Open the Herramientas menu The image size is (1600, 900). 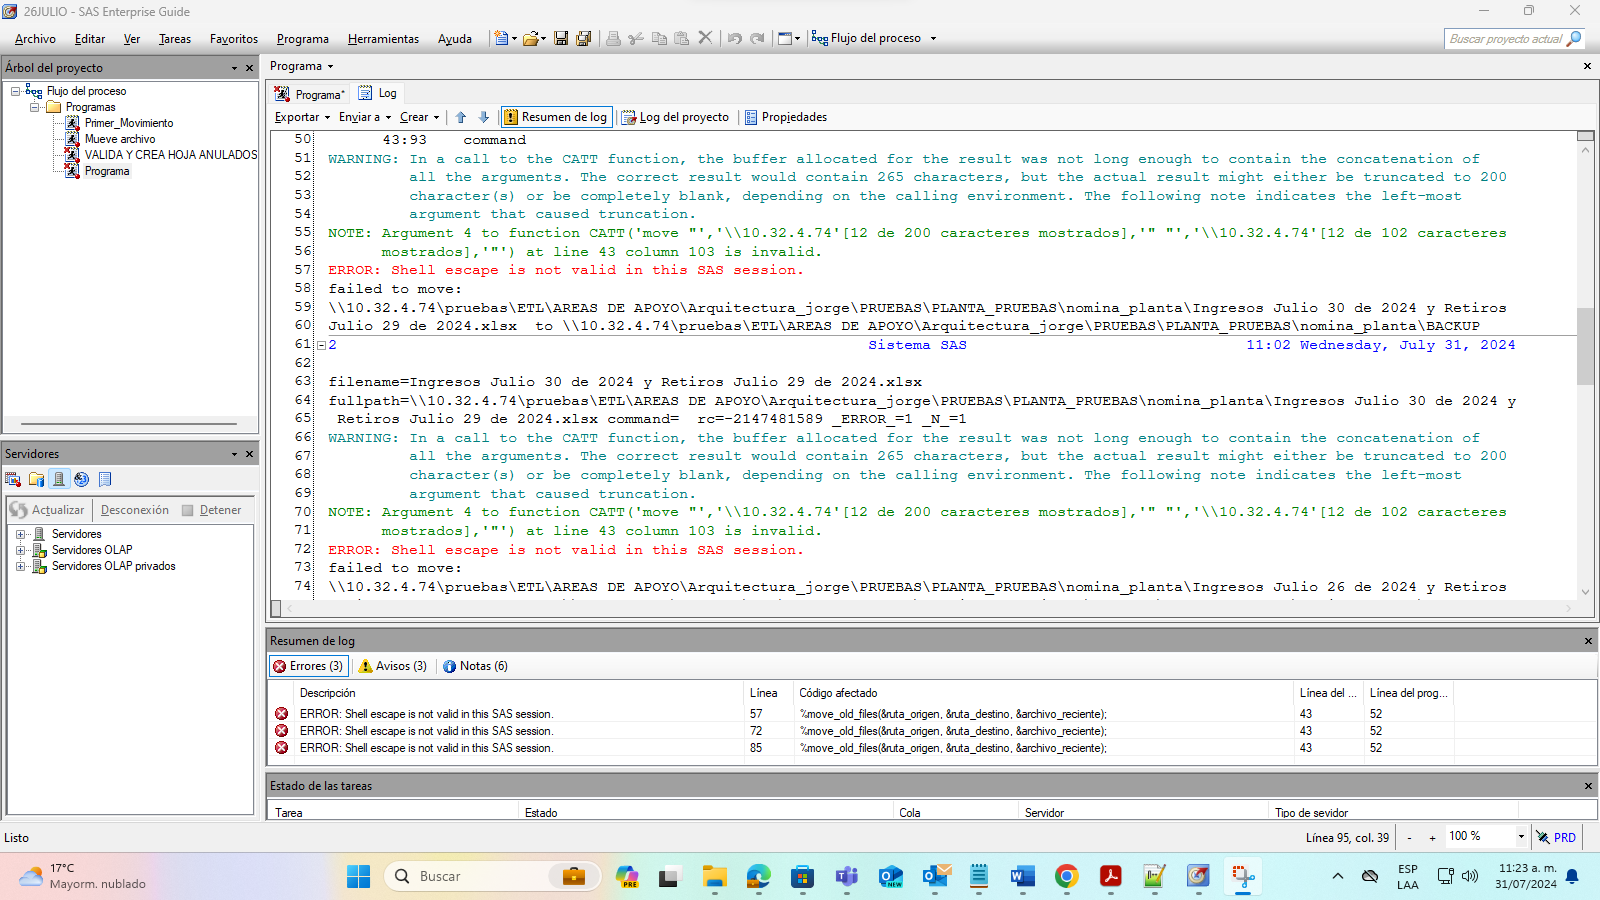(x=383, y=38)
